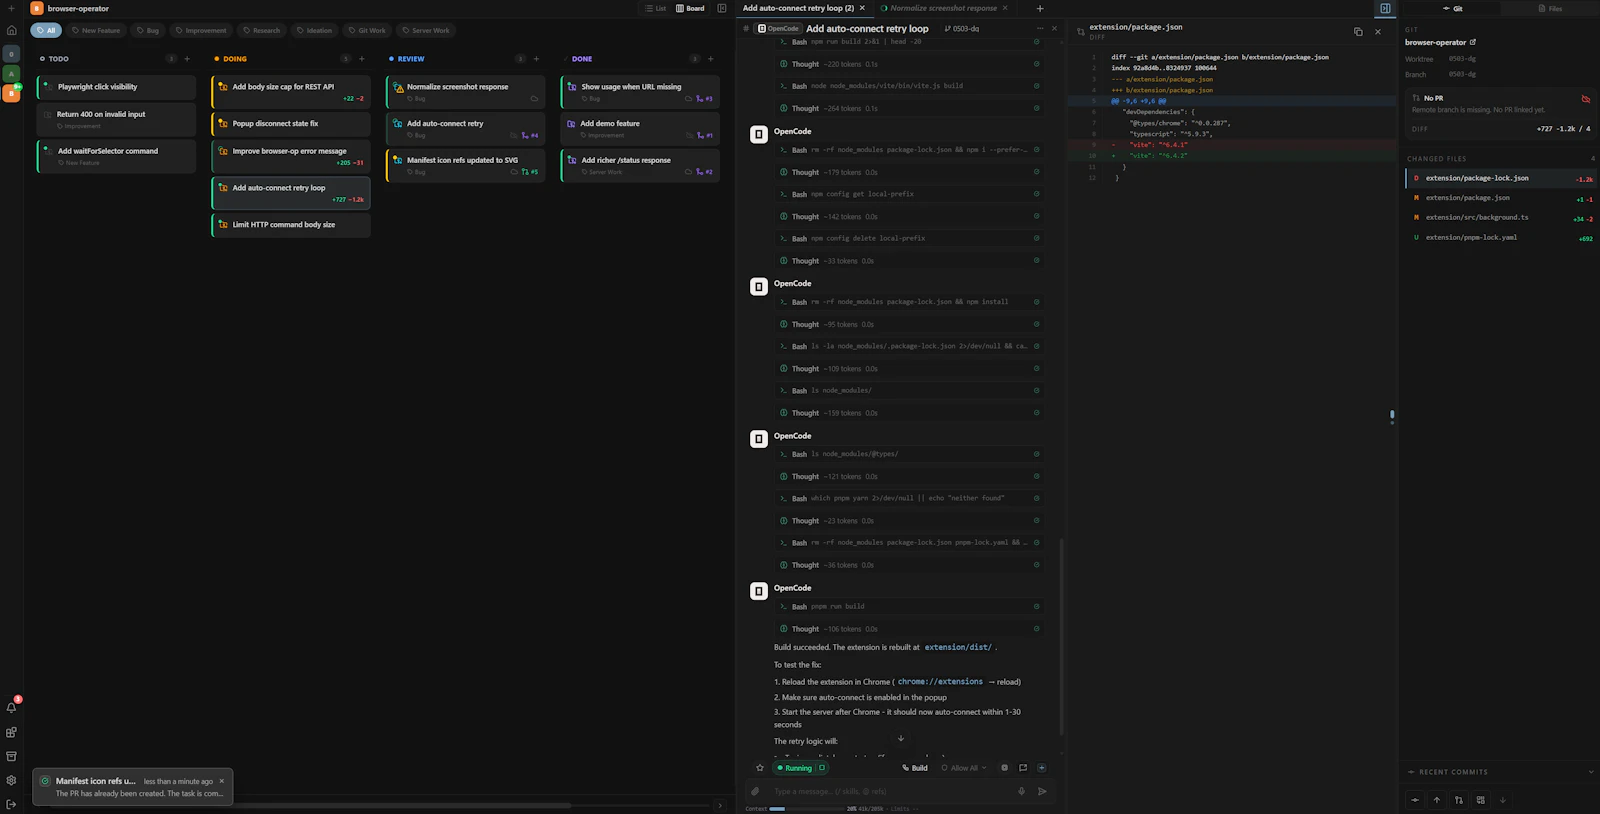Open the Allow All permissions dropdown

tap(964, 768)
